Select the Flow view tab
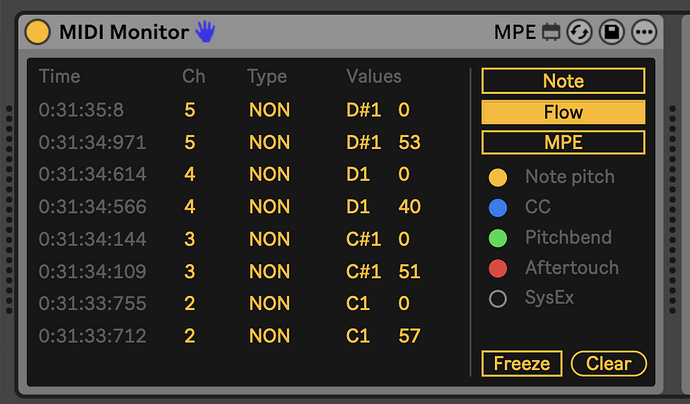This screenshot has width=690, height=404. [563, 111]
